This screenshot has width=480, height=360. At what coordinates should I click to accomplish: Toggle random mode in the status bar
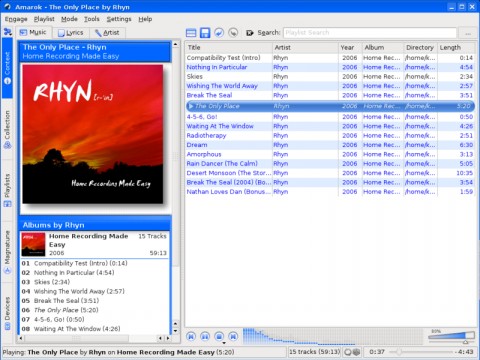click(356, 352)
